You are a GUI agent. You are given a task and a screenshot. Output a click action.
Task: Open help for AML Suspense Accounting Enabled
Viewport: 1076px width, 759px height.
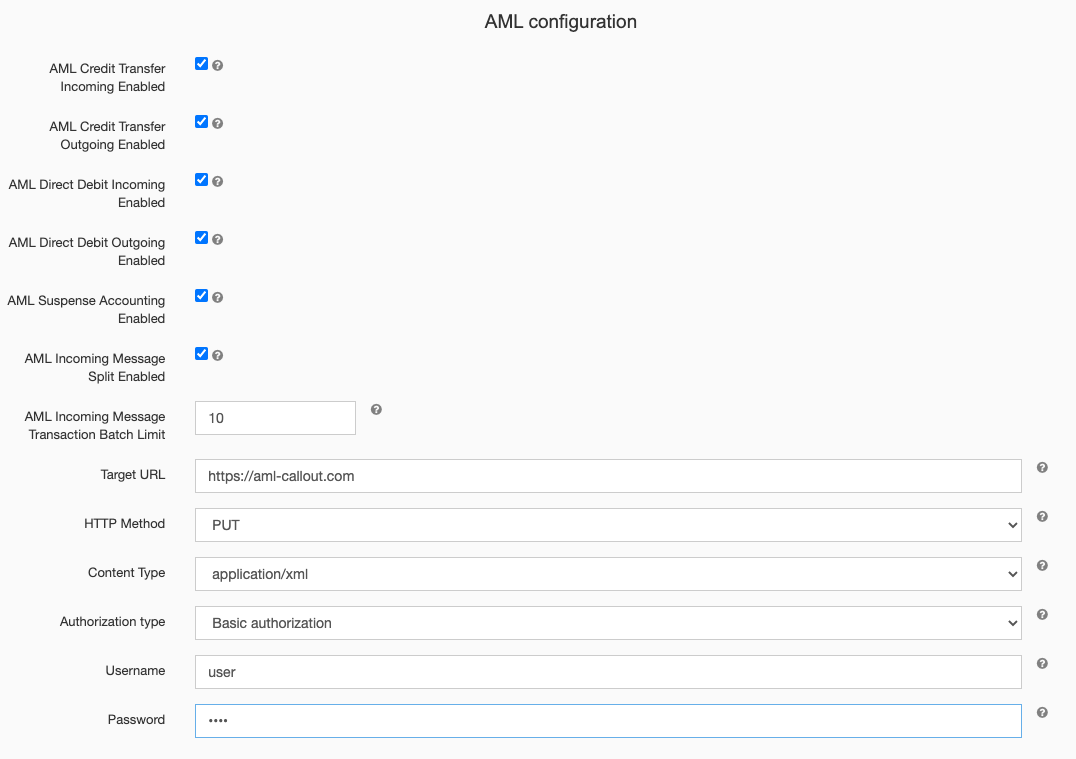coord(219,296)
